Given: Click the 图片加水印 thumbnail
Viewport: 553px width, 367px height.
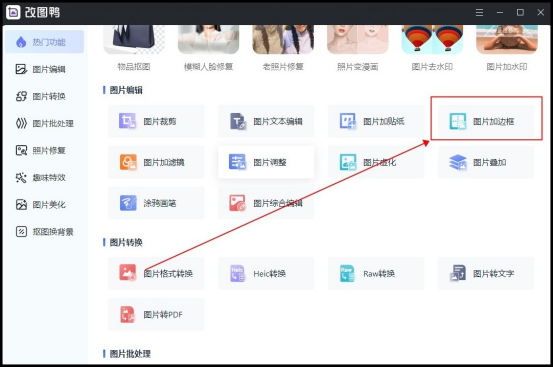Looking at the screenshot, I should coord(507,39).
